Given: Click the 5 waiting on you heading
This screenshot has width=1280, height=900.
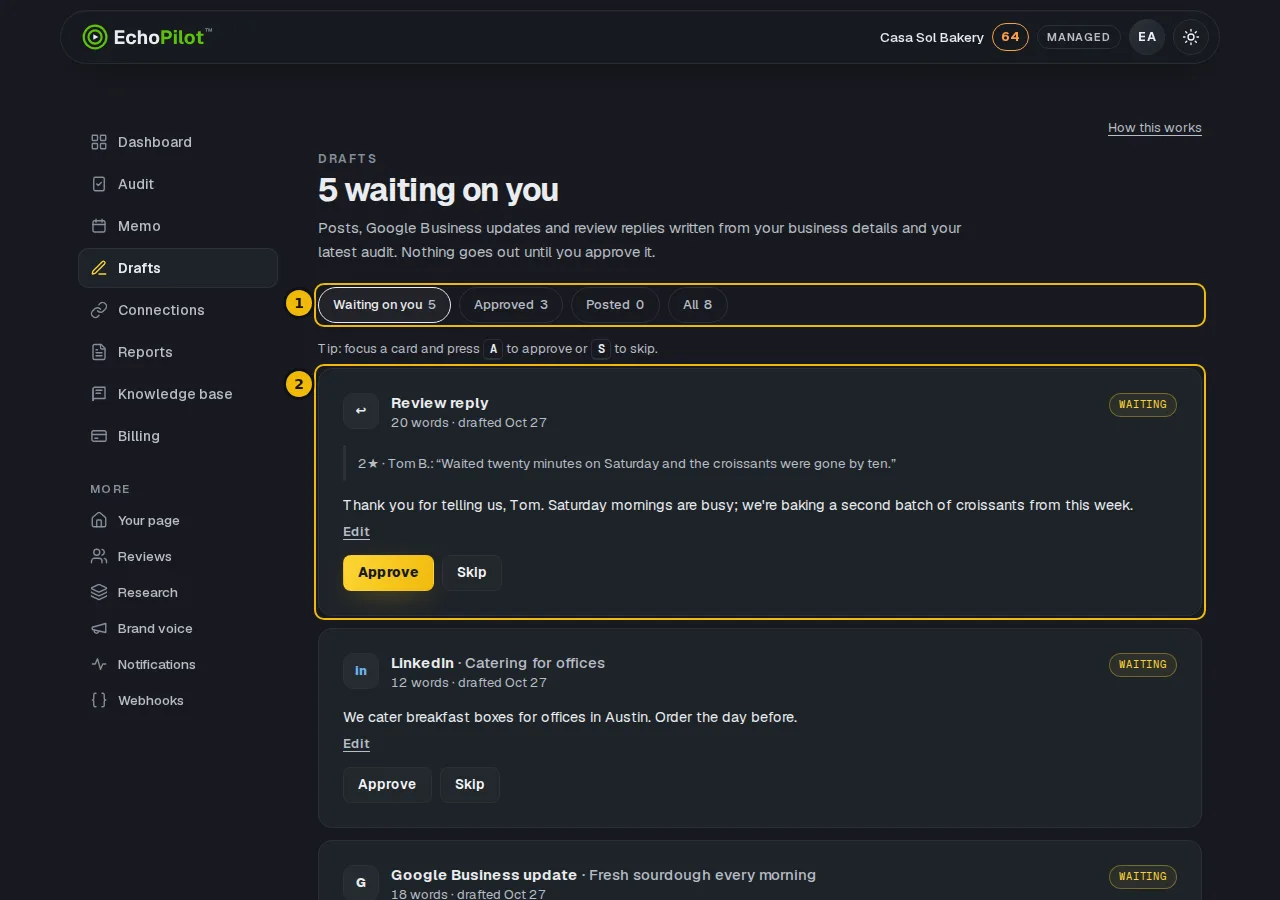Looking at the screenshot, I should (438, 190).
